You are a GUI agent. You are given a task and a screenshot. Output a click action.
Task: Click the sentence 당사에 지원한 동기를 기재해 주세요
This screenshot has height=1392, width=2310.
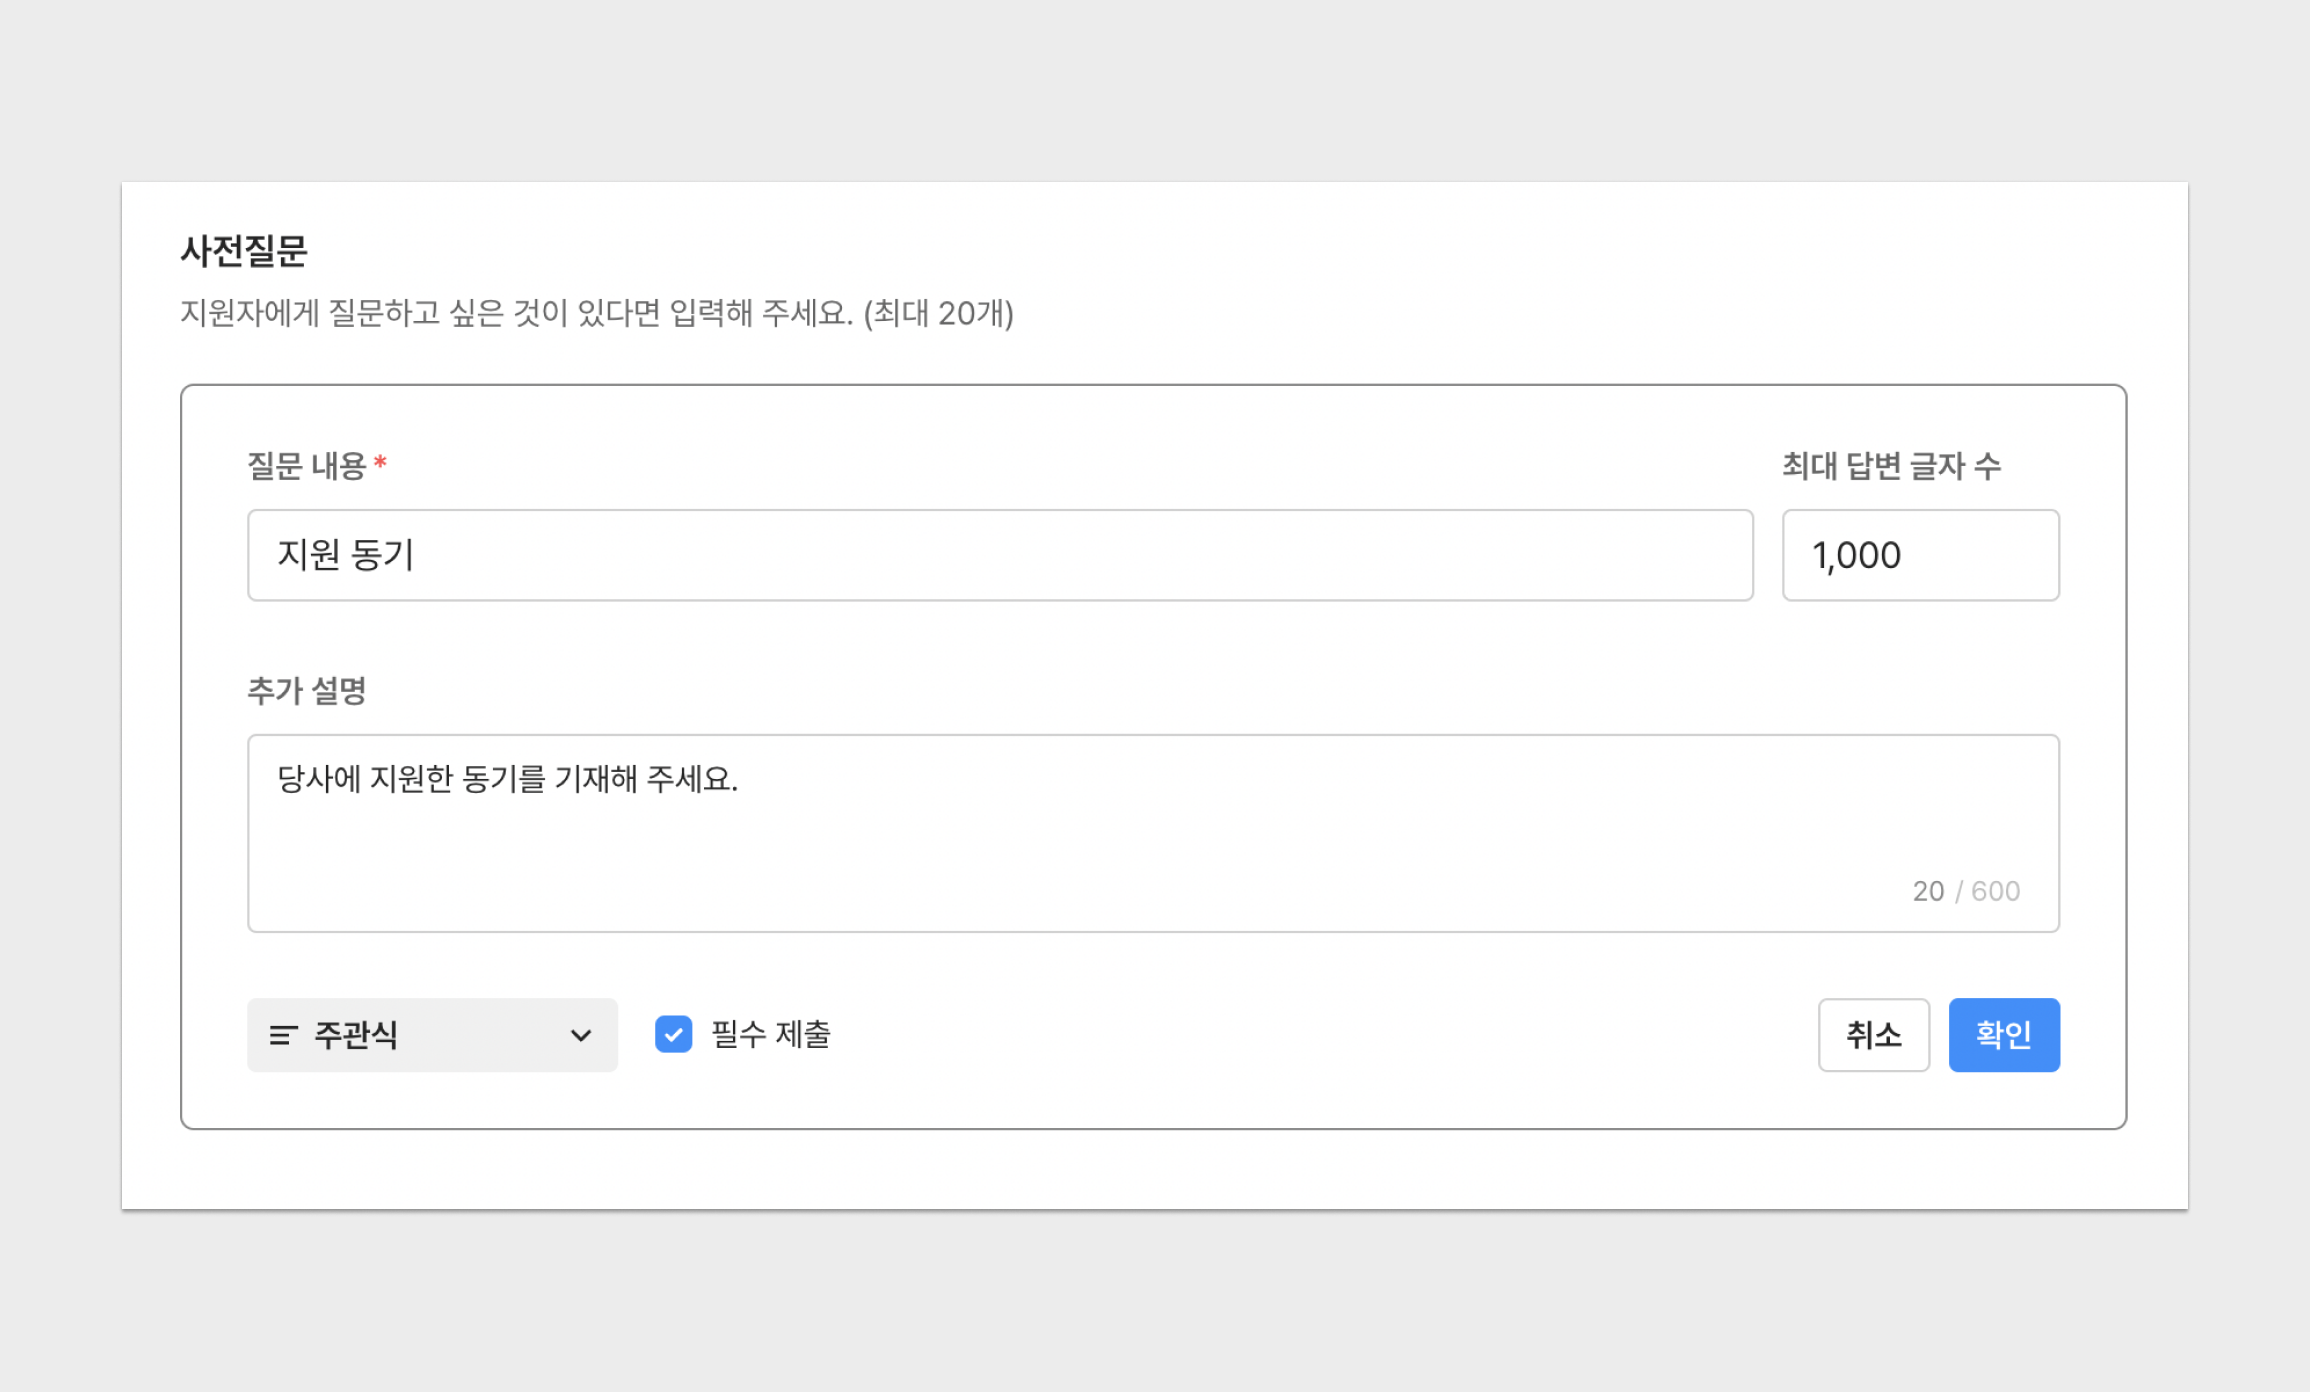(507, 779)
